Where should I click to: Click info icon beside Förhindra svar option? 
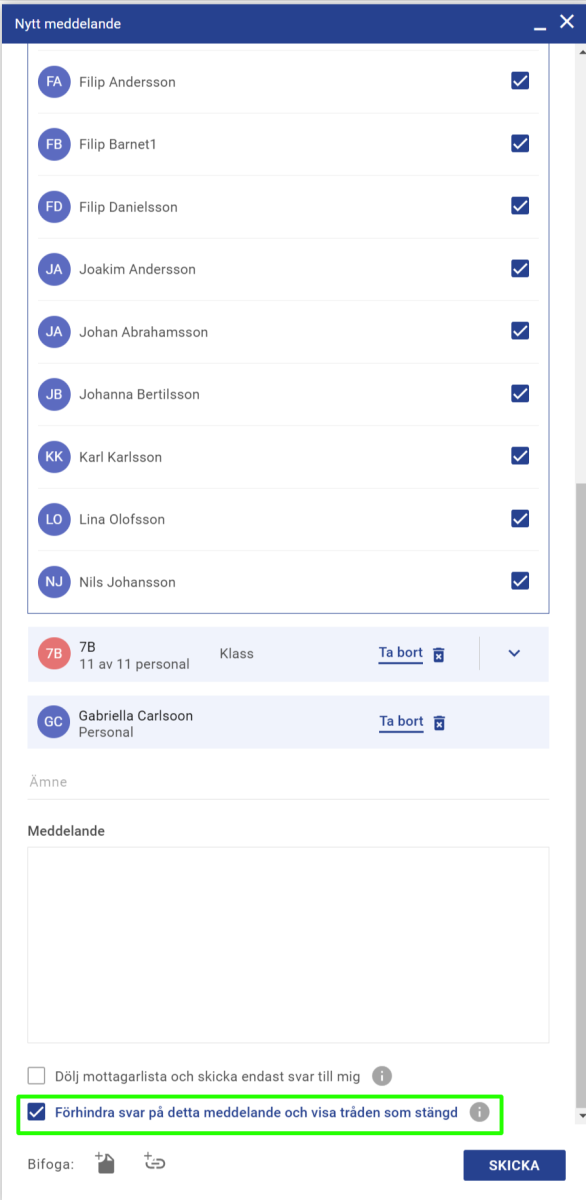pyautogui.click(x=480, y=1112)
